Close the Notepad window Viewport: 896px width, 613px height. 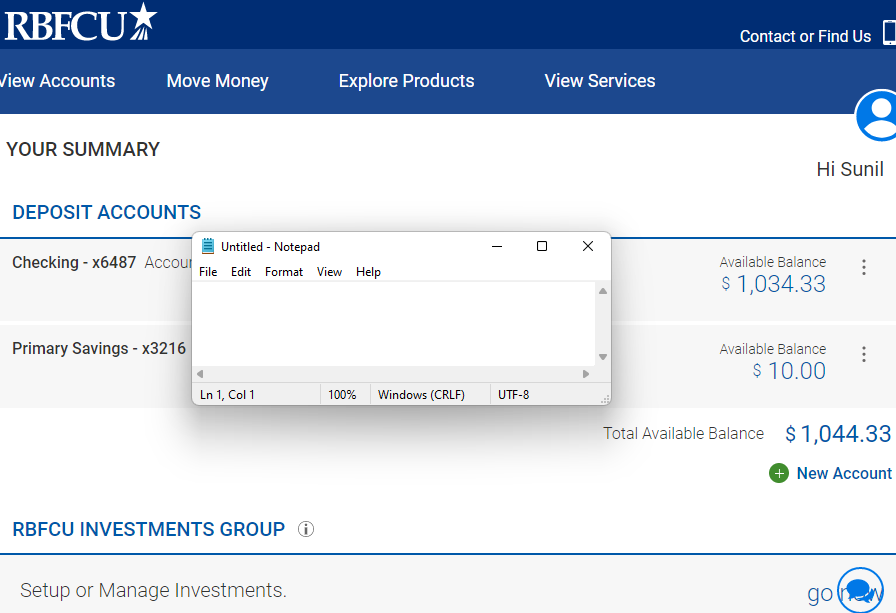[x=587, y=246]
